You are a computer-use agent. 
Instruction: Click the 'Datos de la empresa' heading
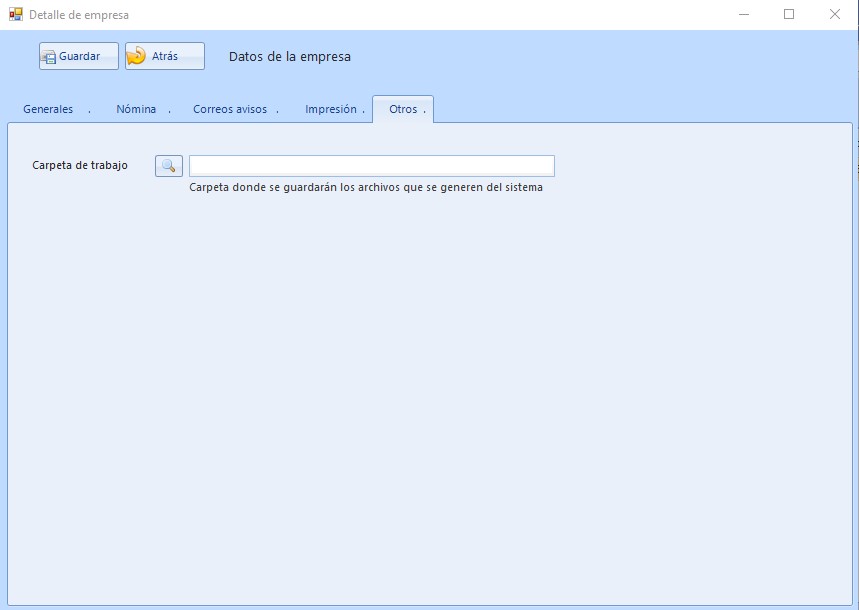290,56
